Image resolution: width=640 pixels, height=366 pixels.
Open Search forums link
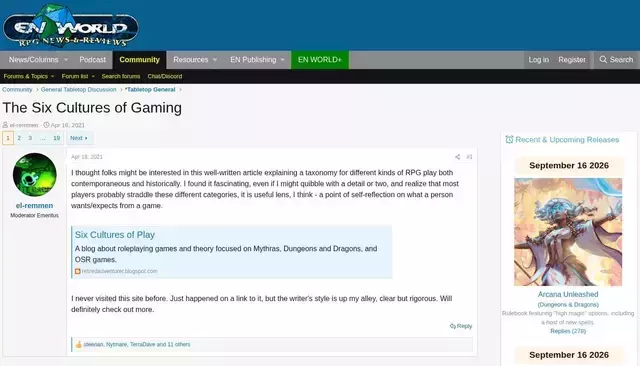coord(121,76)
